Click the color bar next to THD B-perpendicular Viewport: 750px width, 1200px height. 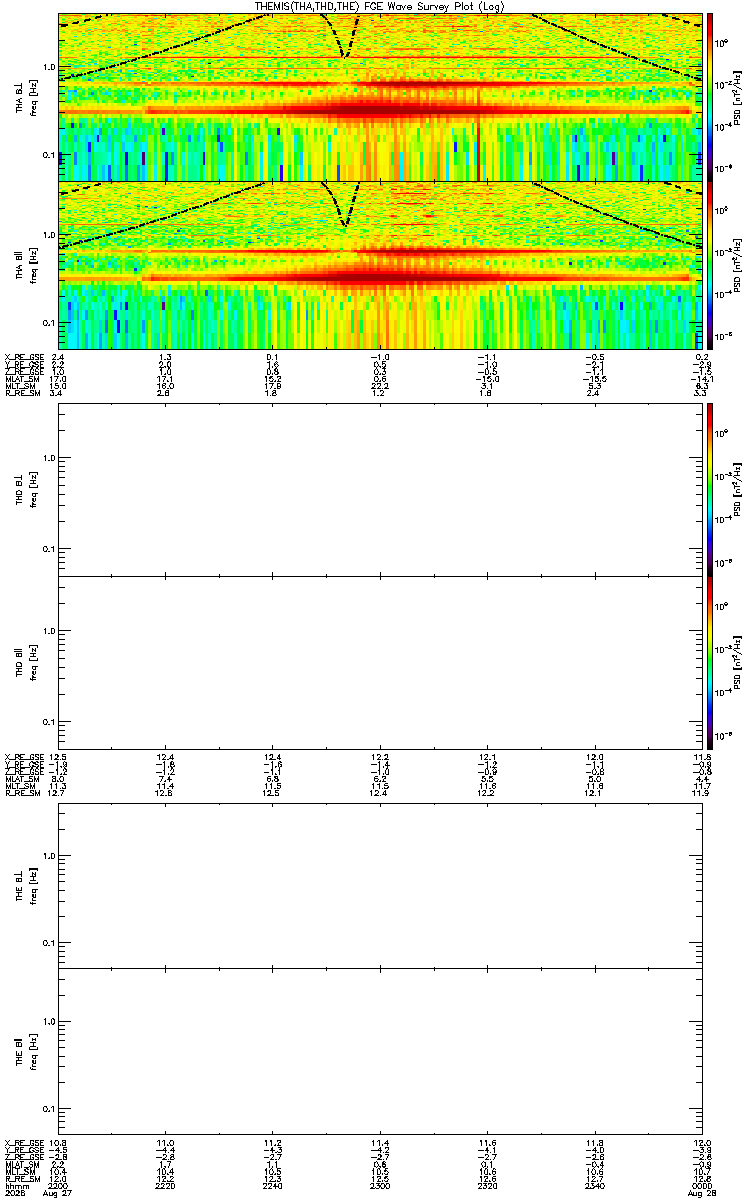click(x=710, y=489)
